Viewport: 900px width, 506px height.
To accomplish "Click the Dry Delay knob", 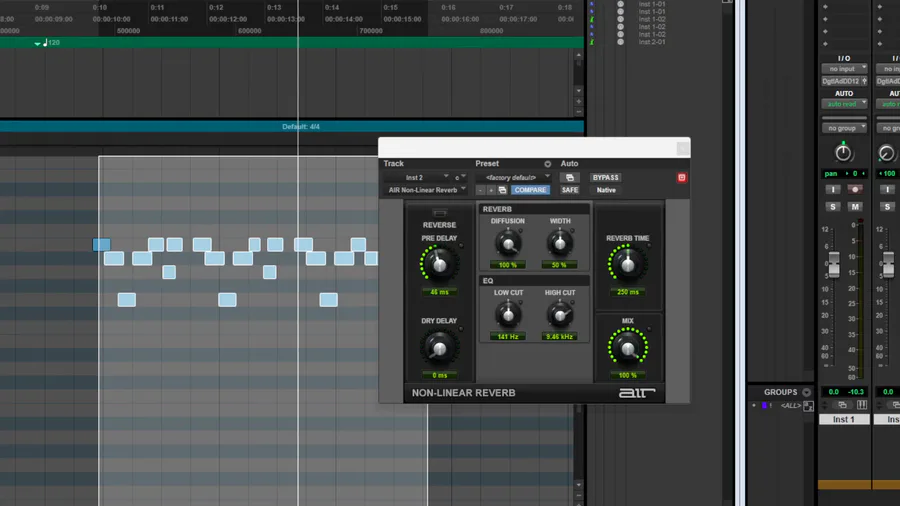I will tap(439, 348).
